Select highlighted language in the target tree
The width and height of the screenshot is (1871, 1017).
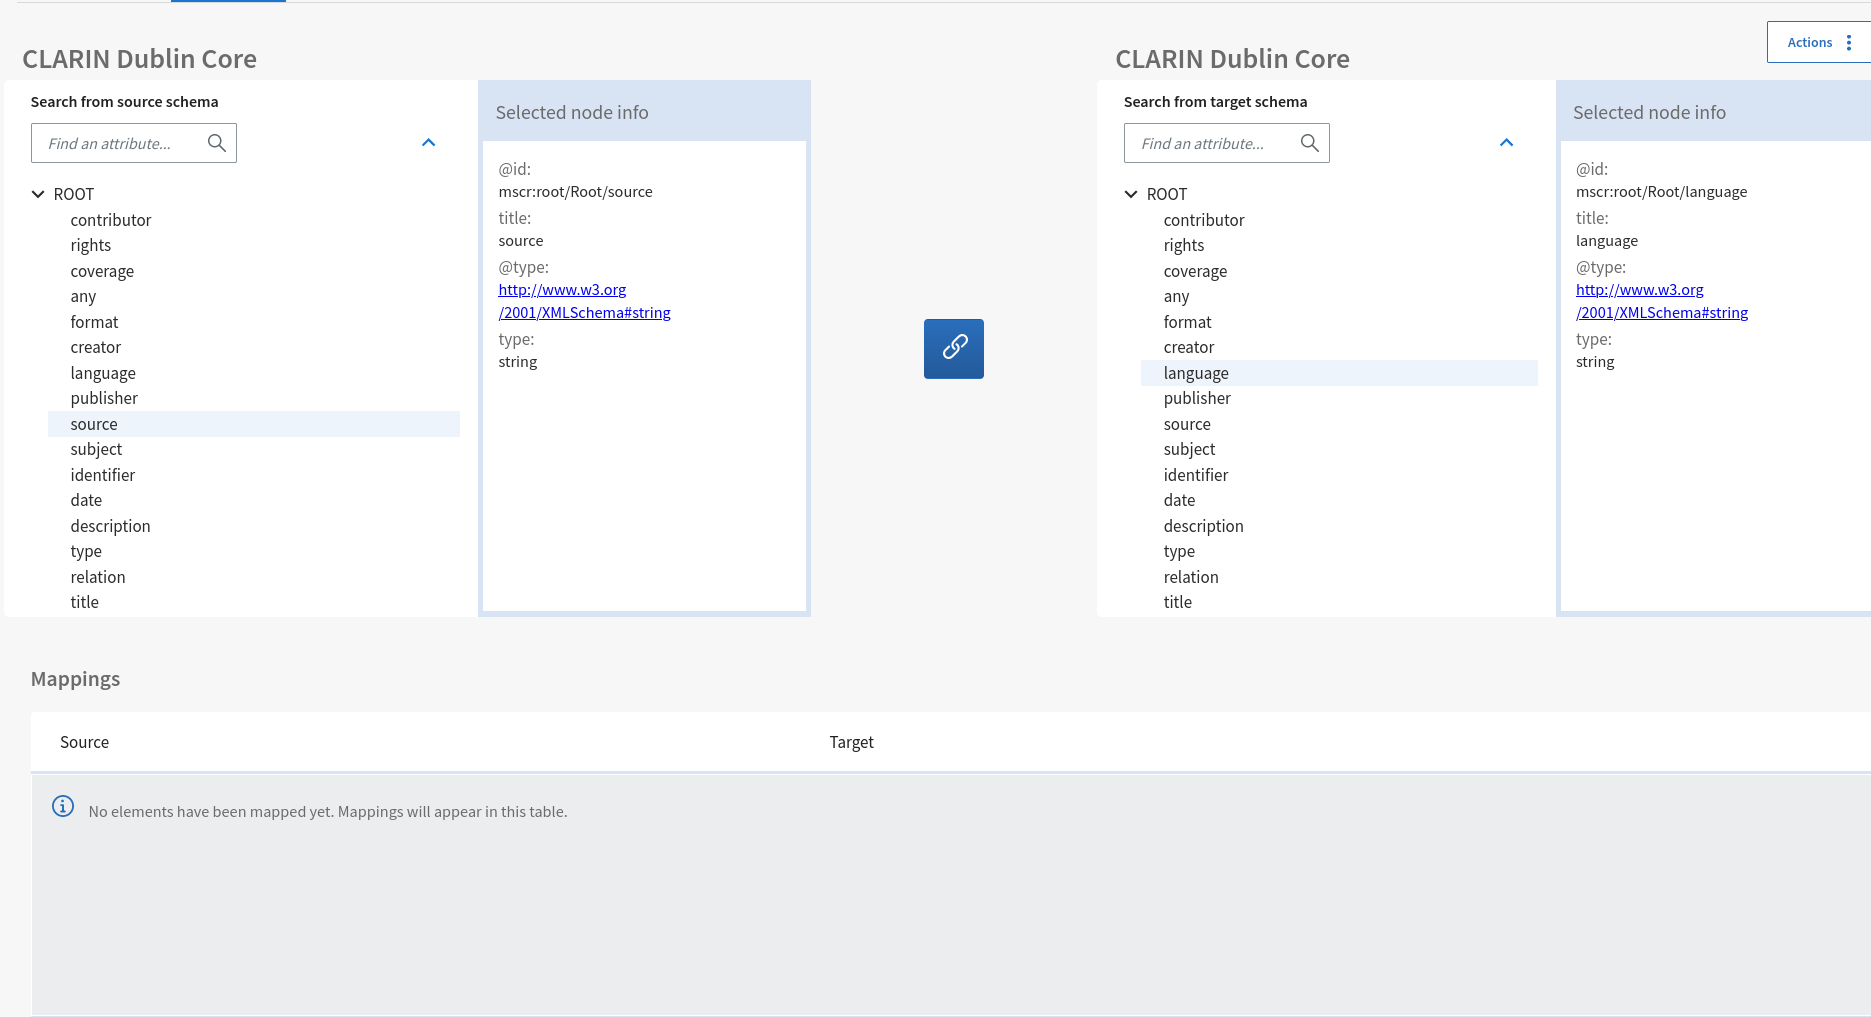1339,373
